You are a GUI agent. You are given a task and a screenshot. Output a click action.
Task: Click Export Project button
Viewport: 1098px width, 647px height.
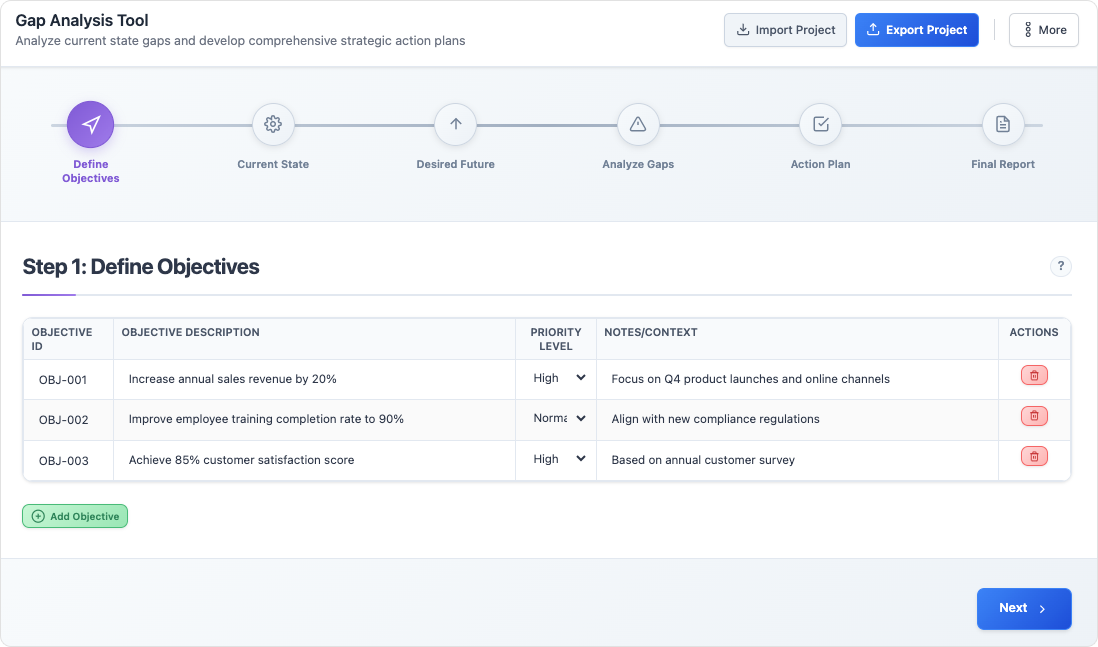pos(917,30)
